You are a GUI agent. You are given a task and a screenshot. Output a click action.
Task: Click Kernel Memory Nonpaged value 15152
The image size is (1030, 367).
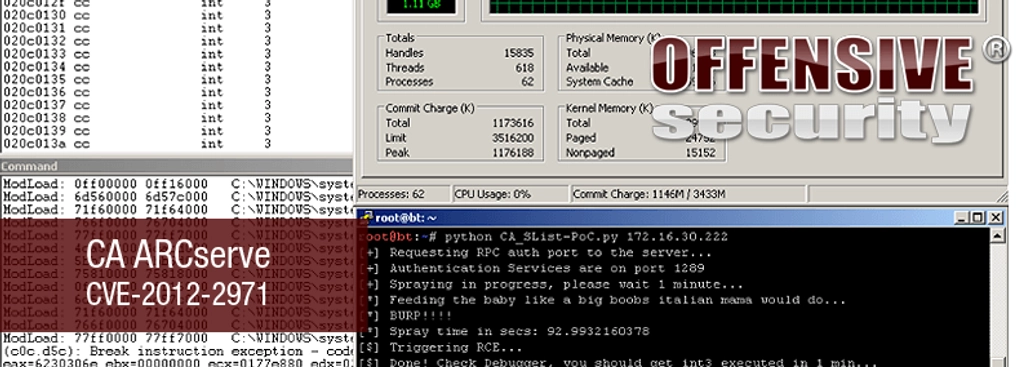click(702, 152)
